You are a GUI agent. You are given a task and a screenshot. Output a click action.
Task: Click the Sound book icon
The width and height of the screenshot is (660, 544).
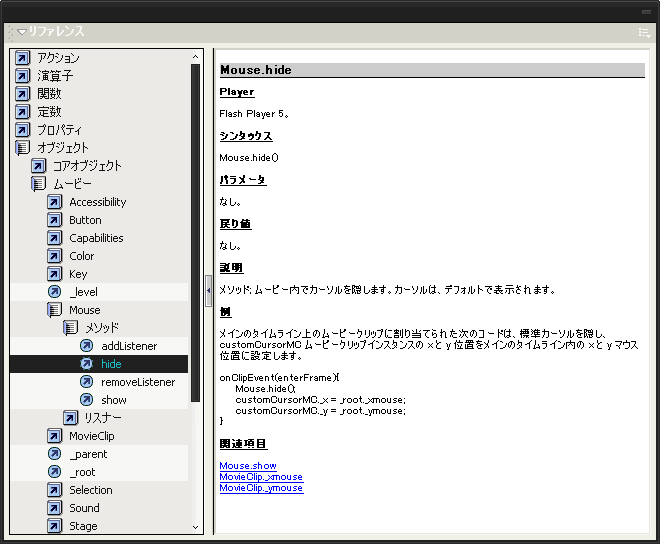coord(54,508)
